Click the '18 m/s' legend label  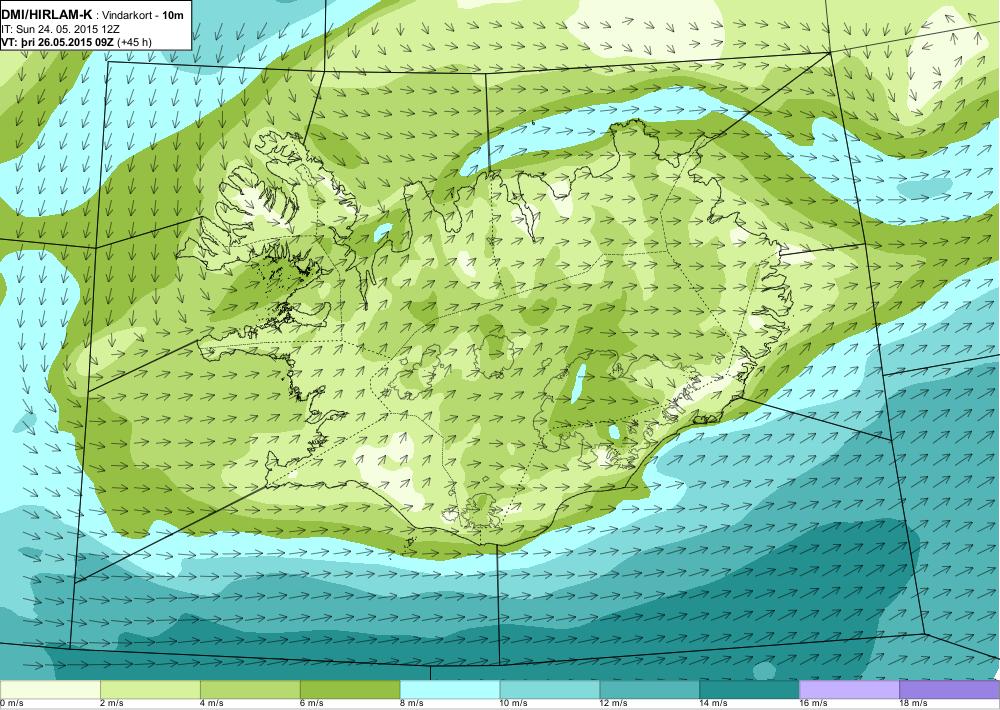pos(914,704)
